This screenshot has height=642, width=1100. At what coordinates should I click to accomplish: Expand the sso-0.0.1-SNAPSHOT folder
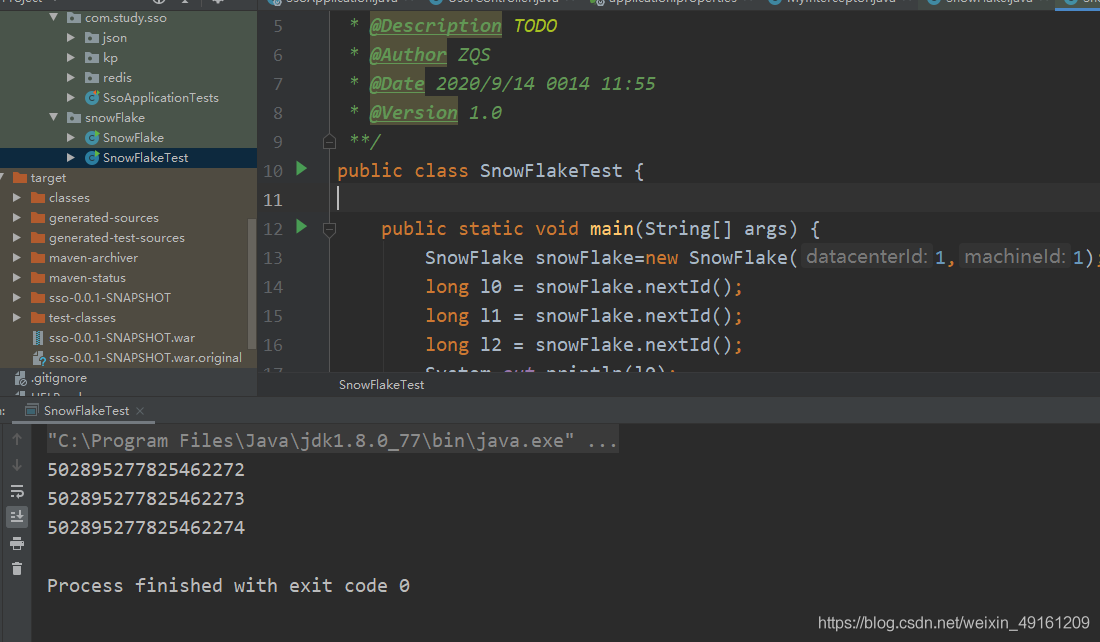pyautogui.click(x=17, y=297)
